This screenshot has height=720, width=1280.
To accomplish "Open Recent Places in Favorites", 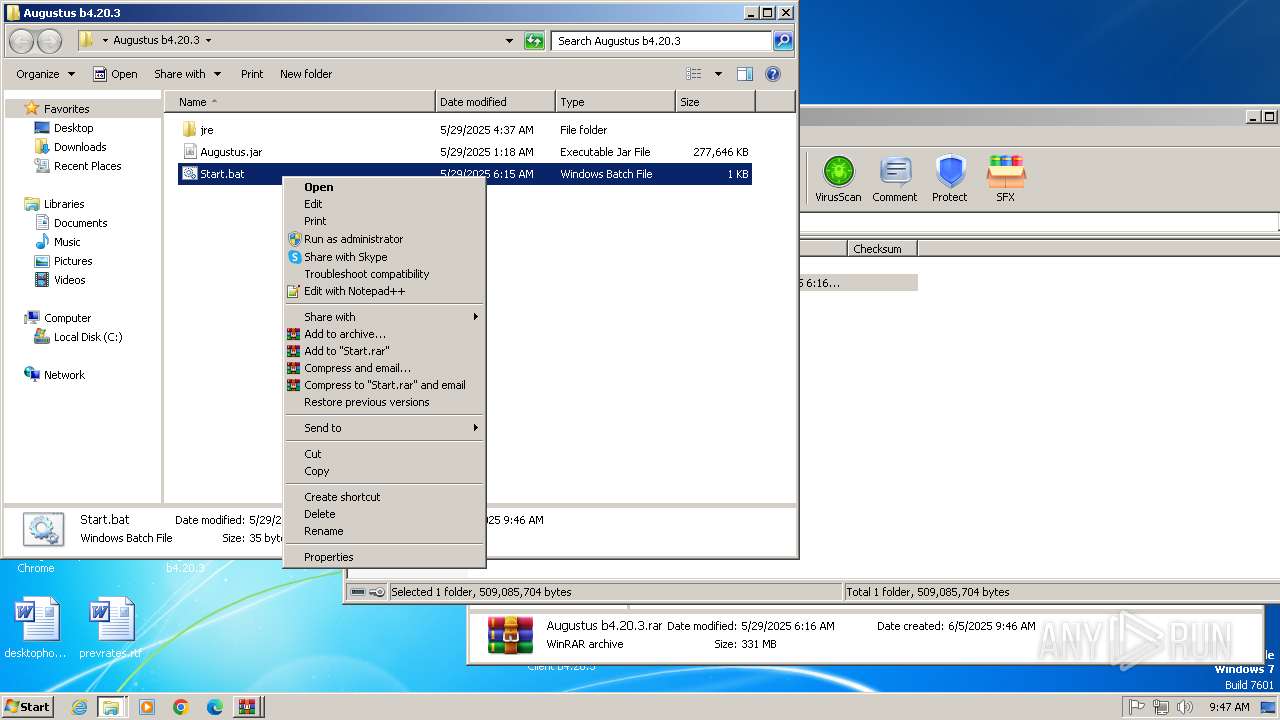I will [87, 166].
